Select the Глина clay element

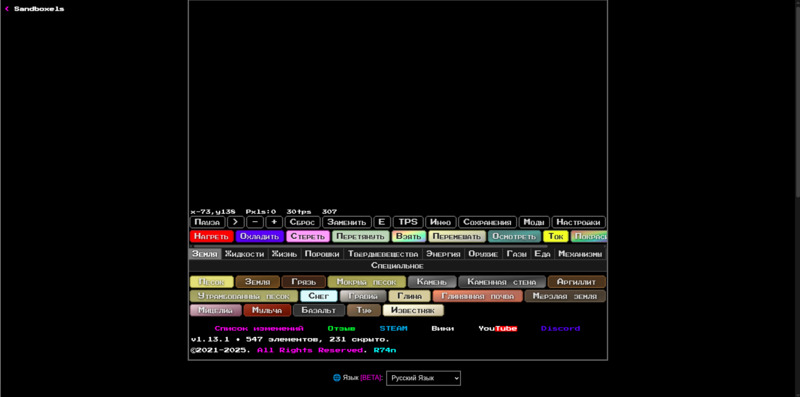[410, 296]
